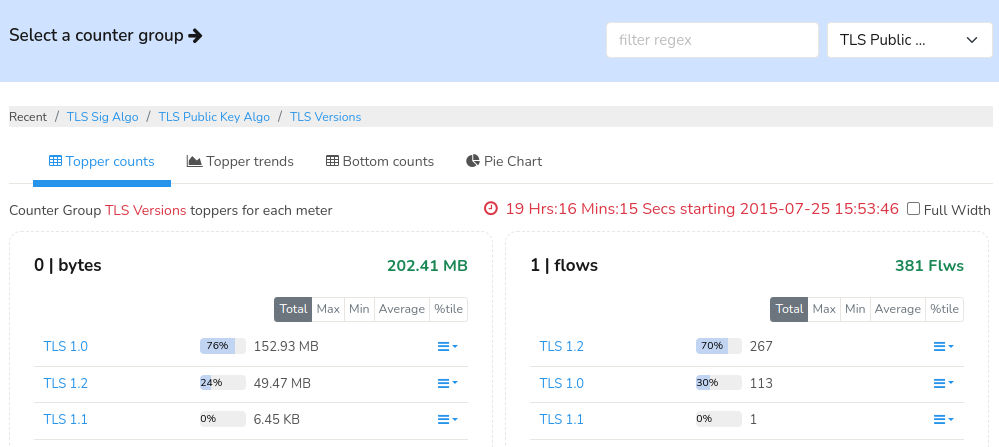
Task: Select Average button in bytes panel
Action: tap(402, 309)
